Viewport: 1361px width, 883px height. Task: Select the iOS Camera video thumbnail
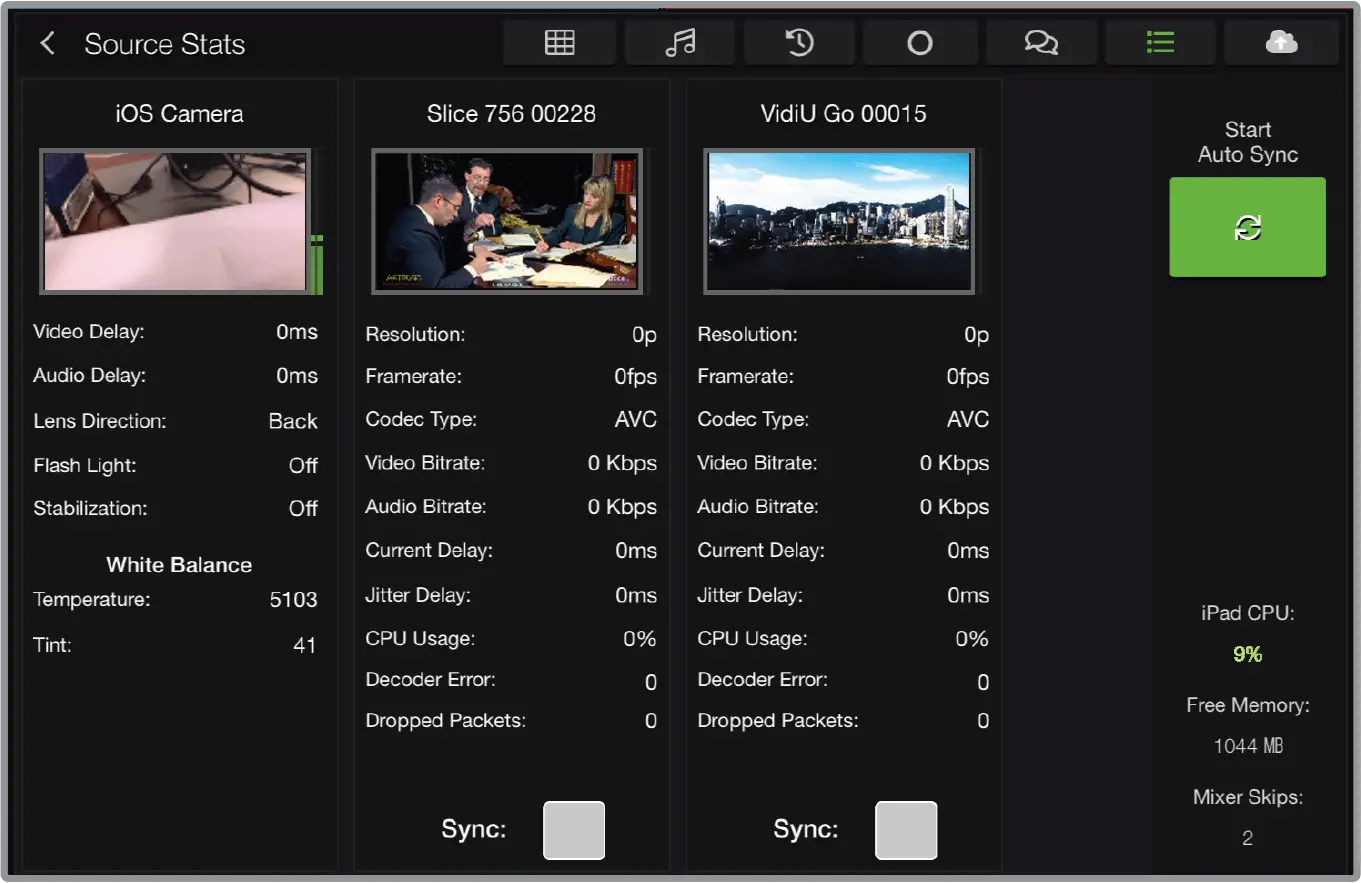pyautogui.click(x=175, y=220)
